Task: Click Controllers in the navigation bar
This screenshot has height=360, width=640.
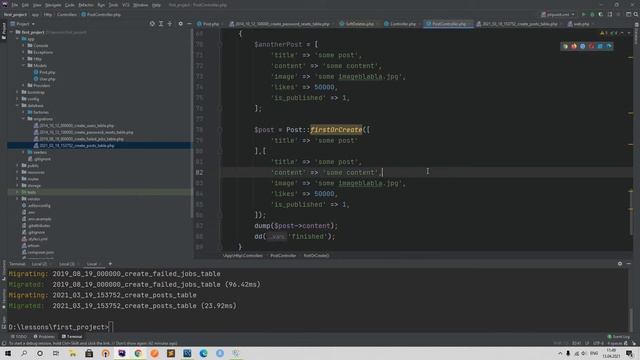Action: click(67, 14)
